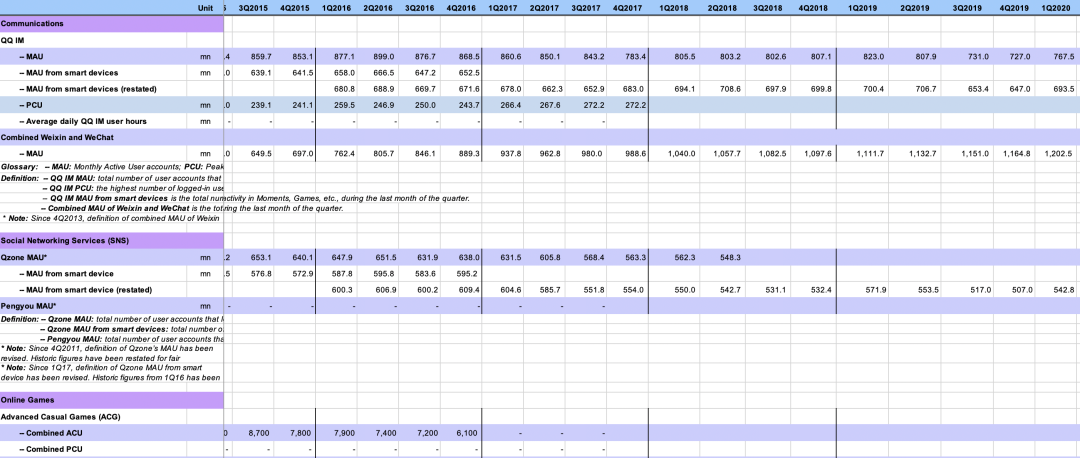The width and height of the screenshot is (1080, 458).
Task: Select the cell showing 693.5
Action: point(1063,89)
